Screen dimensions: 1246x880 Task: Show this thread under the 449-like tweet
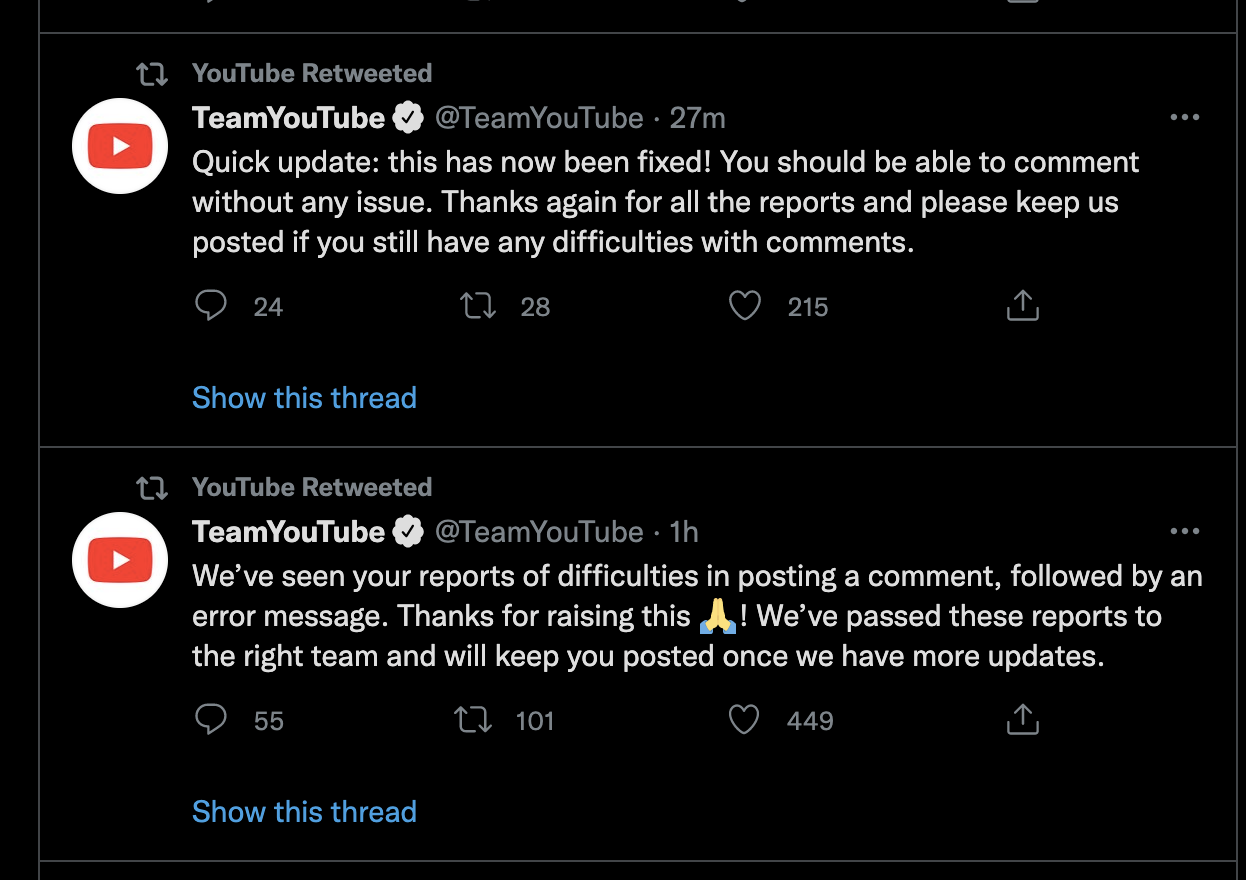pyautogui.click(x=304, y=812)
